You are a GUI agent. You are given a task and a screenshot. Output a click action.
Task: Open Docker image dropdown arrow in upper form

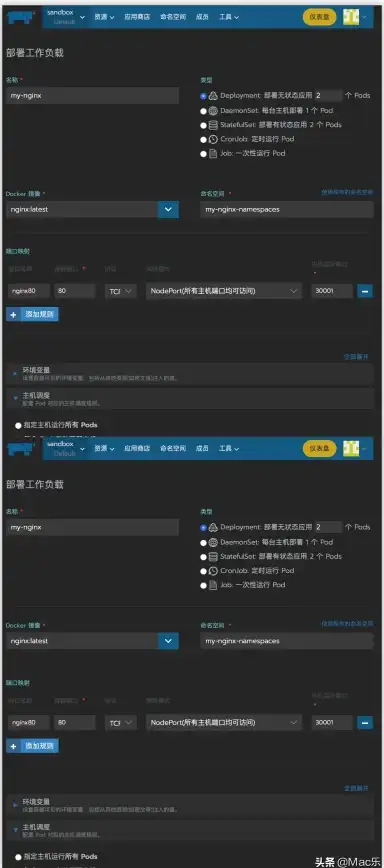pyautogui.click(x=168, y=210)
